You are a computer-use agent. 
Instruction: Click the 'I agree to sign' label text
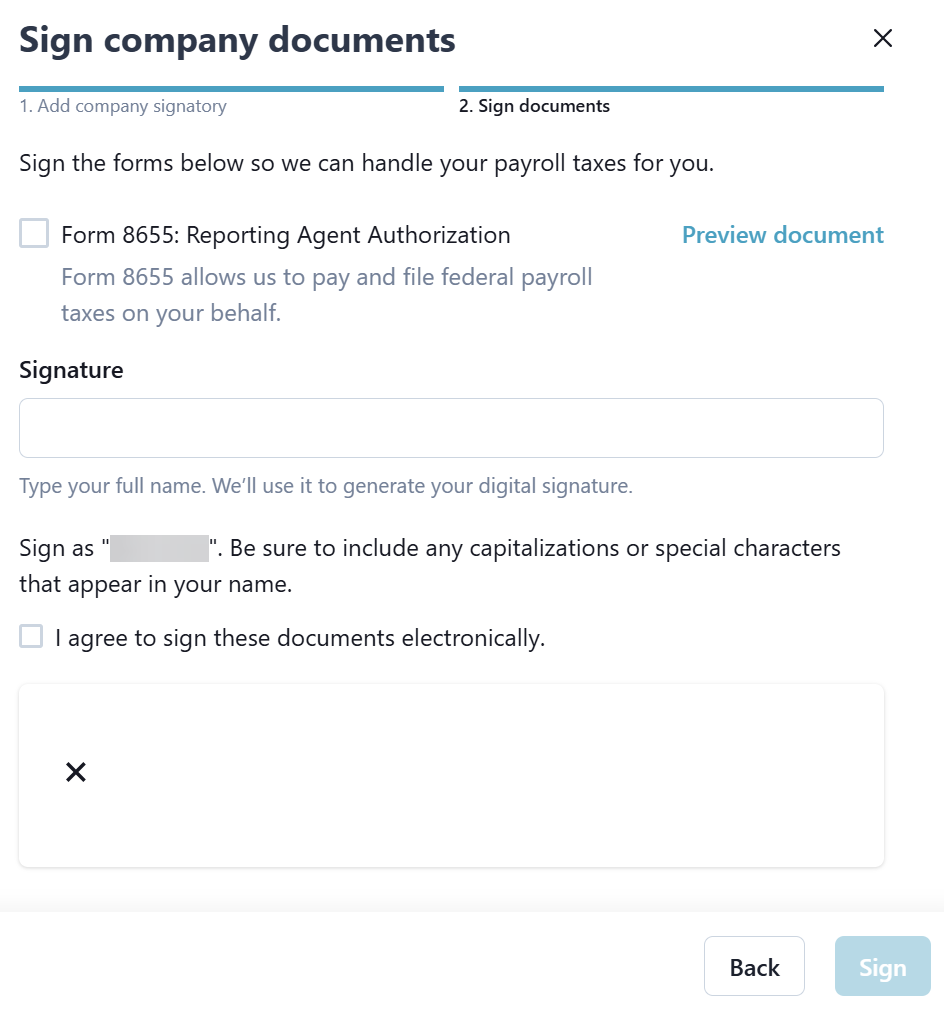point(300,638)
